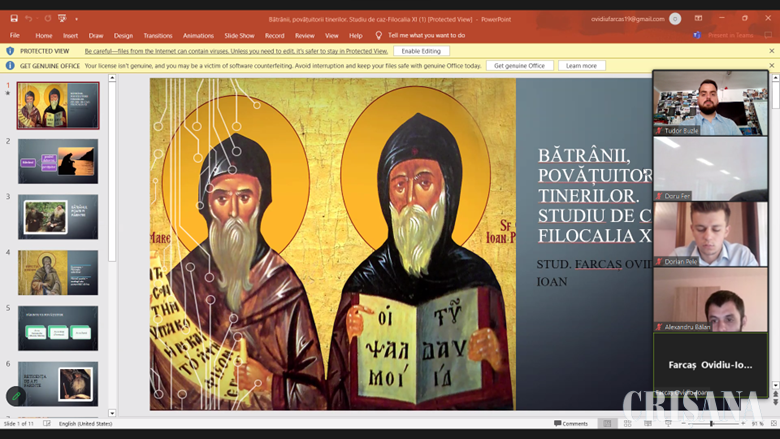Viewport: 780px width, 439px height.
Task: Expand Quick Access Toolbar customize dropdown
Action: (x=76, y=18)
